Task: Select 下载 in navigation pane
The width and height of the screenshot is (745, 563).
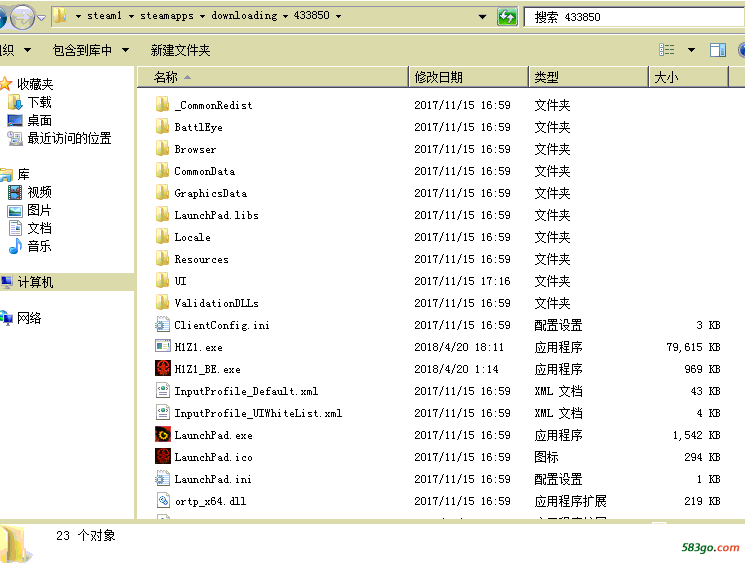Action: pos(39,102)
